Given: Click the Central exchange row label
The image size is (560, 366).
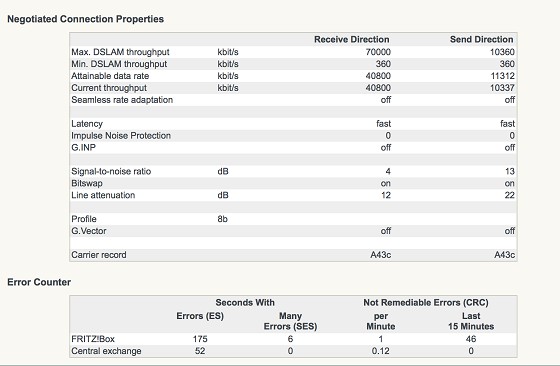Looking at the screenshot, I should click(x=106, y=351).
